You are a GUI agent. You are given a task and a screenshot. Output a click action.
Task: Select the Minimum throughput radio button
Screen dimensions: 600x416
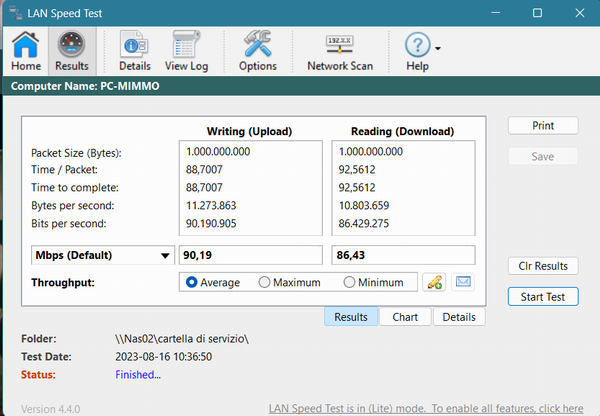pos(349,282)
